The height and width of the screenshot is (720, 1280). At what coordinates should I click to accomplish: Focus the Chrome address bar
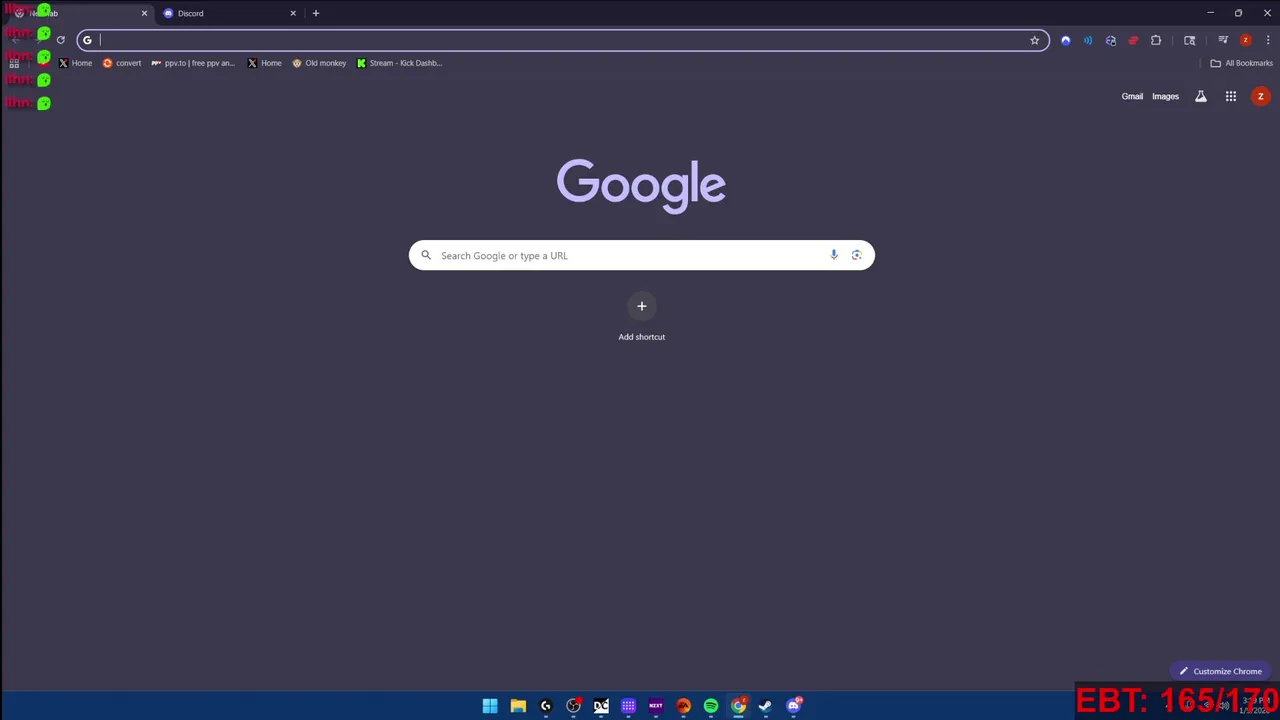pos(563,40)
